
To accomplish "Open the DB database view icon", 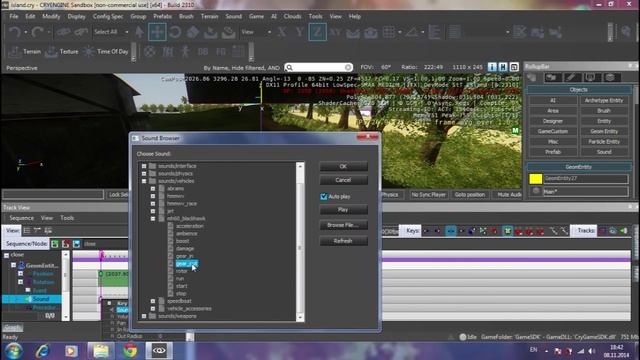I will [203, 51].
